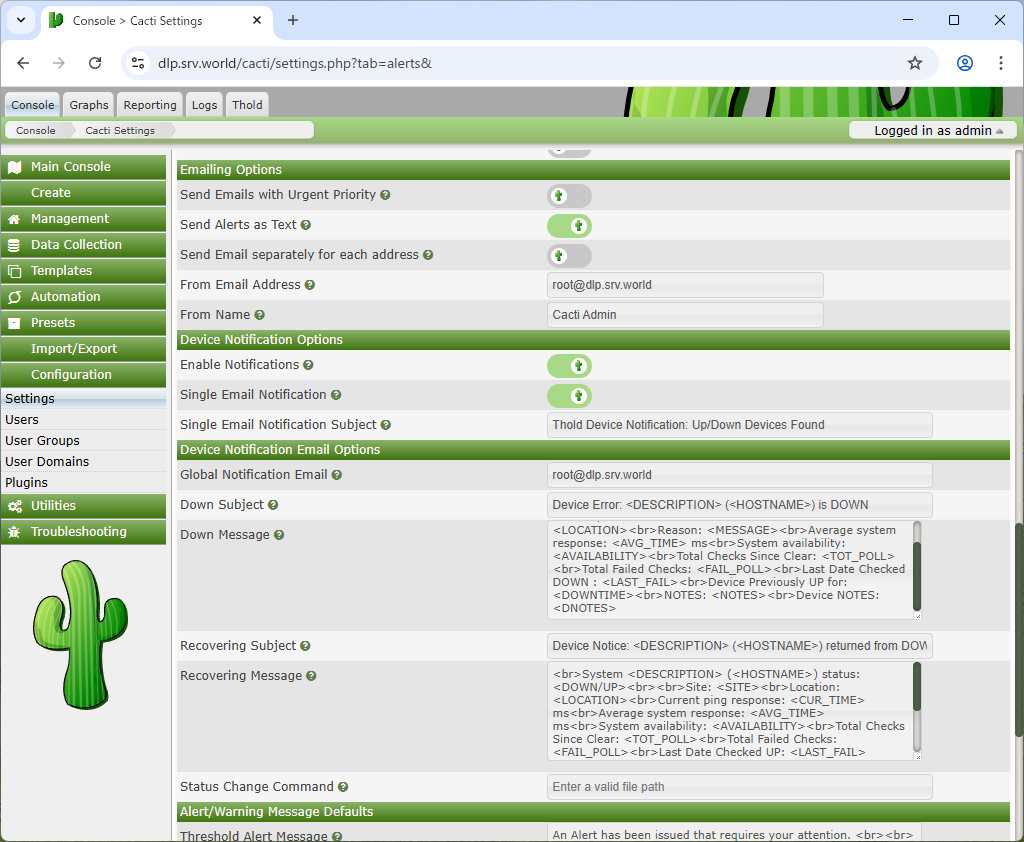Toggle Send Emails with Urgent Priority switch
The image size is (1024, 842).
(569, 196)
